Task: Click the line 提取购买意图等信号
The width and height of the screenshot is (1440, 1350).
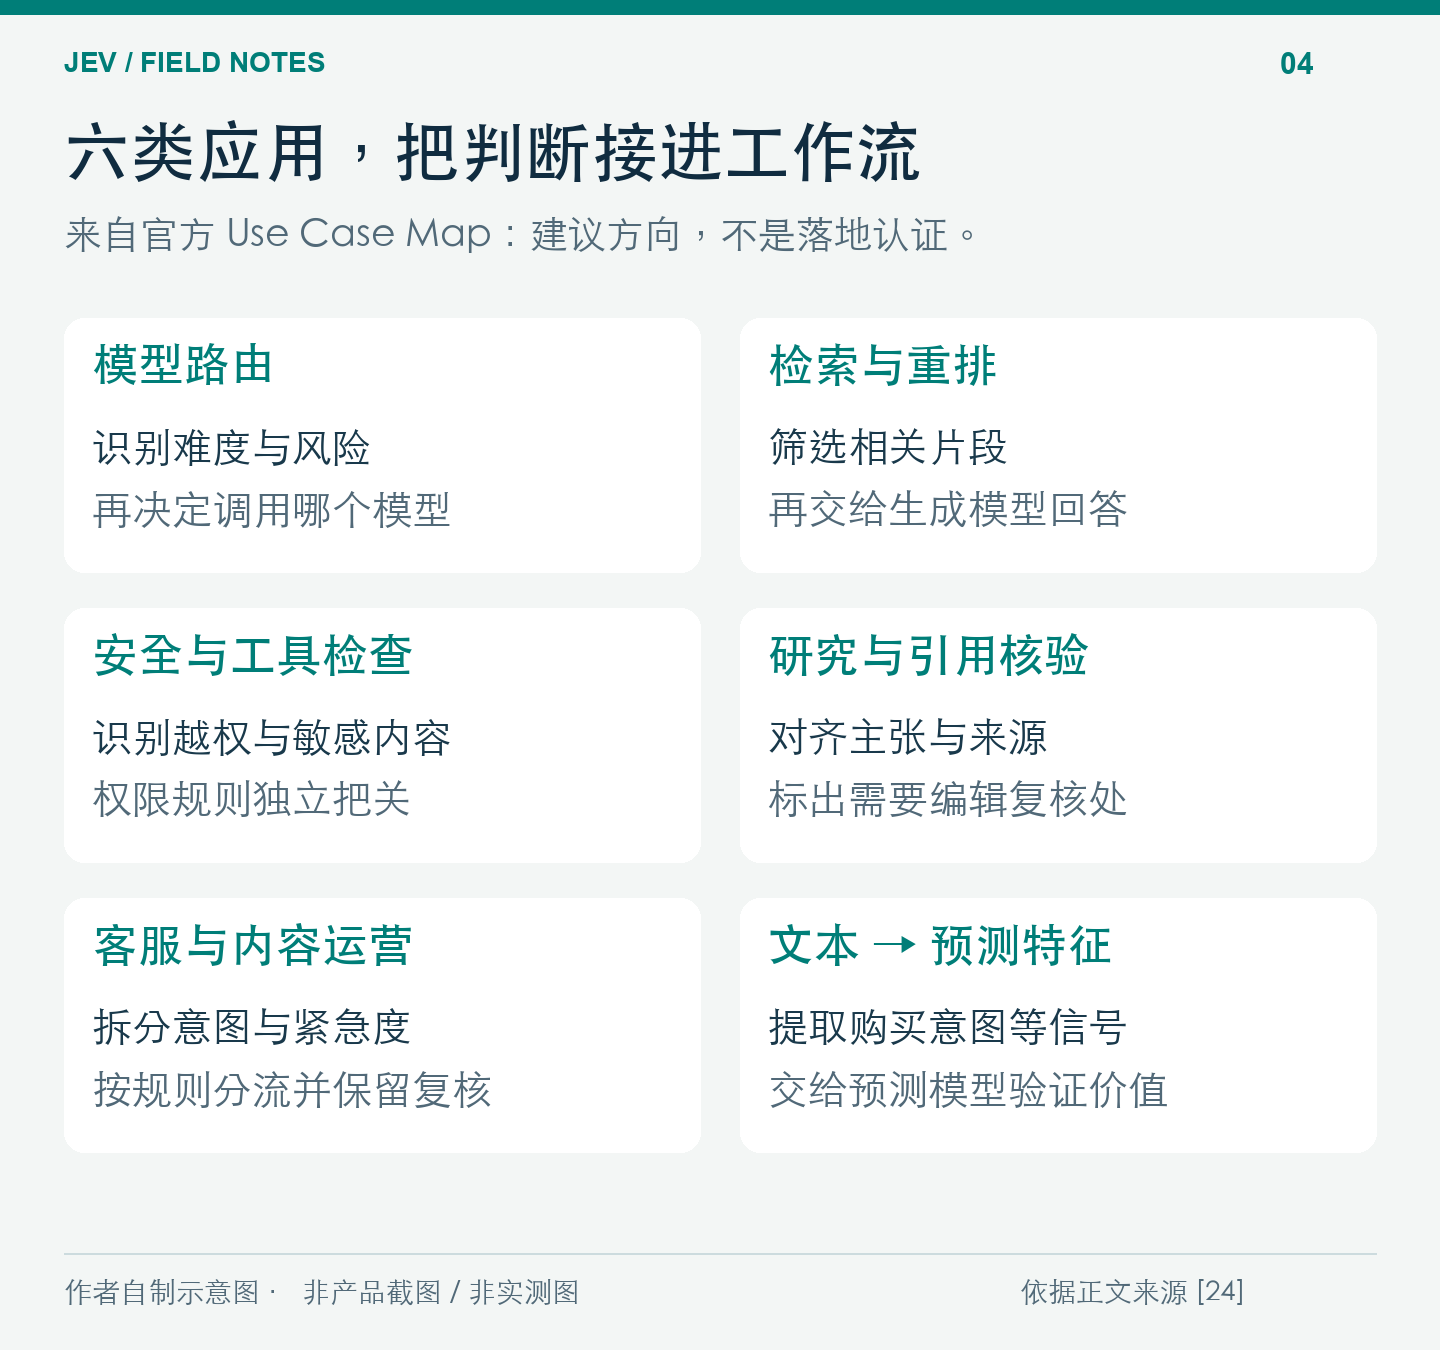Action: click(948, 1028)
